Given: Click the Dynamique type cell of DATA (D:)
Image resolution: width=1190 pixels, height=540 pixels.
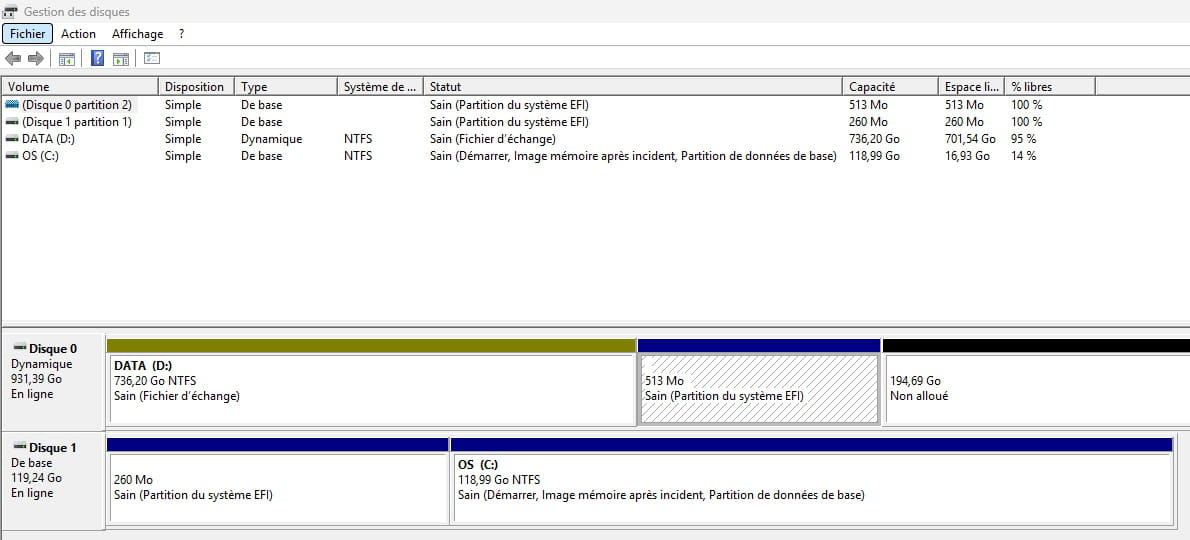Looking at the screenshot, I should 272,139.
